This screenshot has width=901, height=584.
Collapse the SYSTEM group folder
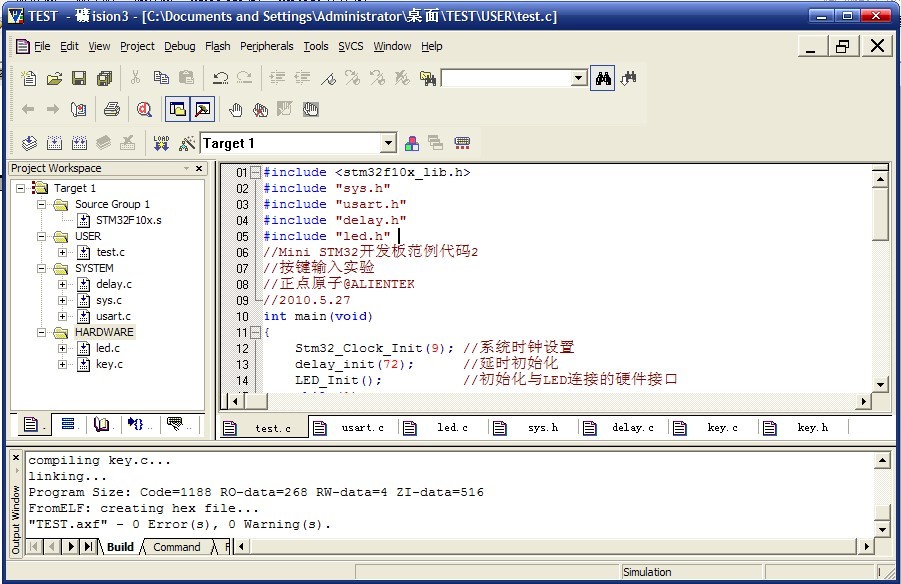point(41,268)
